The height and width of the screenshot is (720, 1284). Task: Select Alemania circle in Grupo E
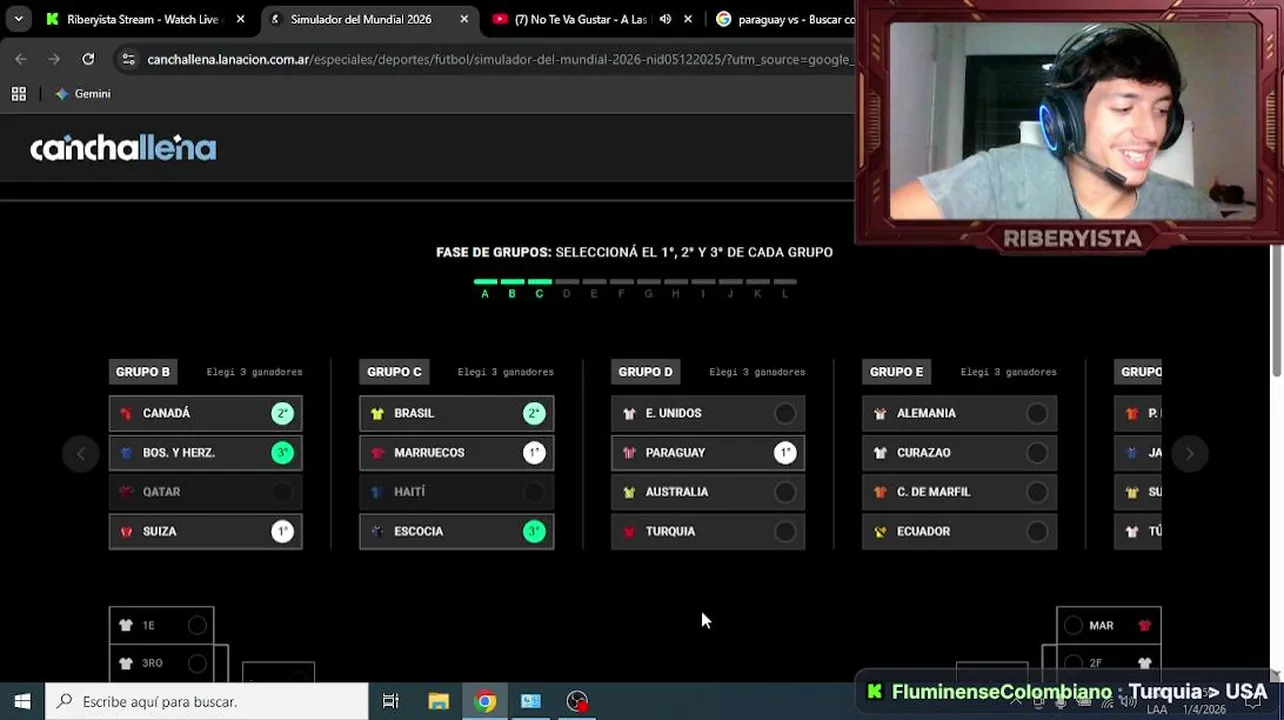[x=1037, y=413]
